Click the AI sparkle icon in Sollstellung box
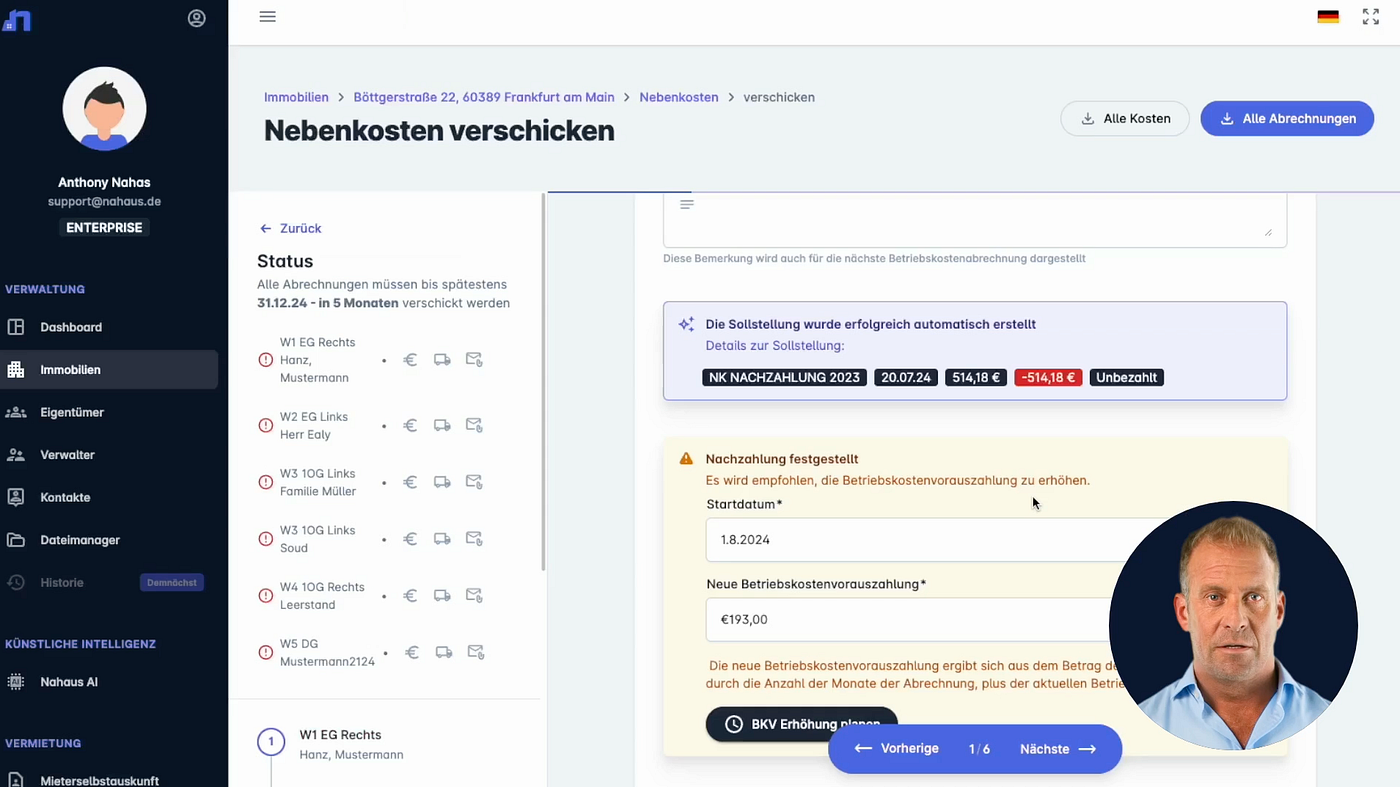Screen dimensions: 1400x787 [x=686, y=325]
